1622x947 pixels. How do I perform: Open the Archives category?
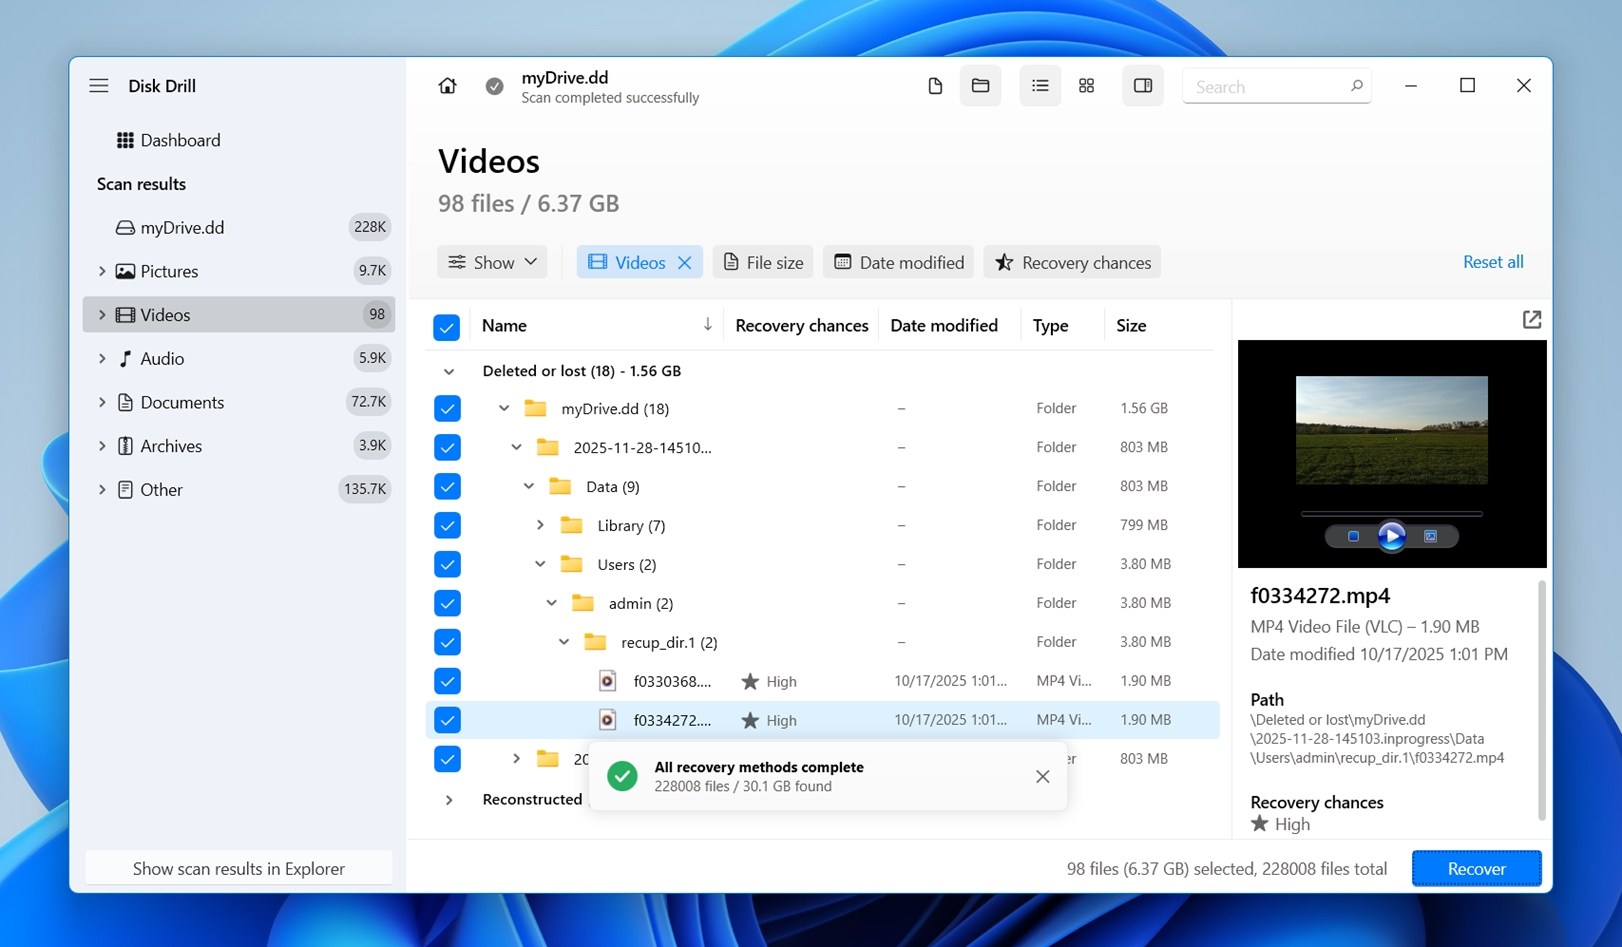(239, 446)
